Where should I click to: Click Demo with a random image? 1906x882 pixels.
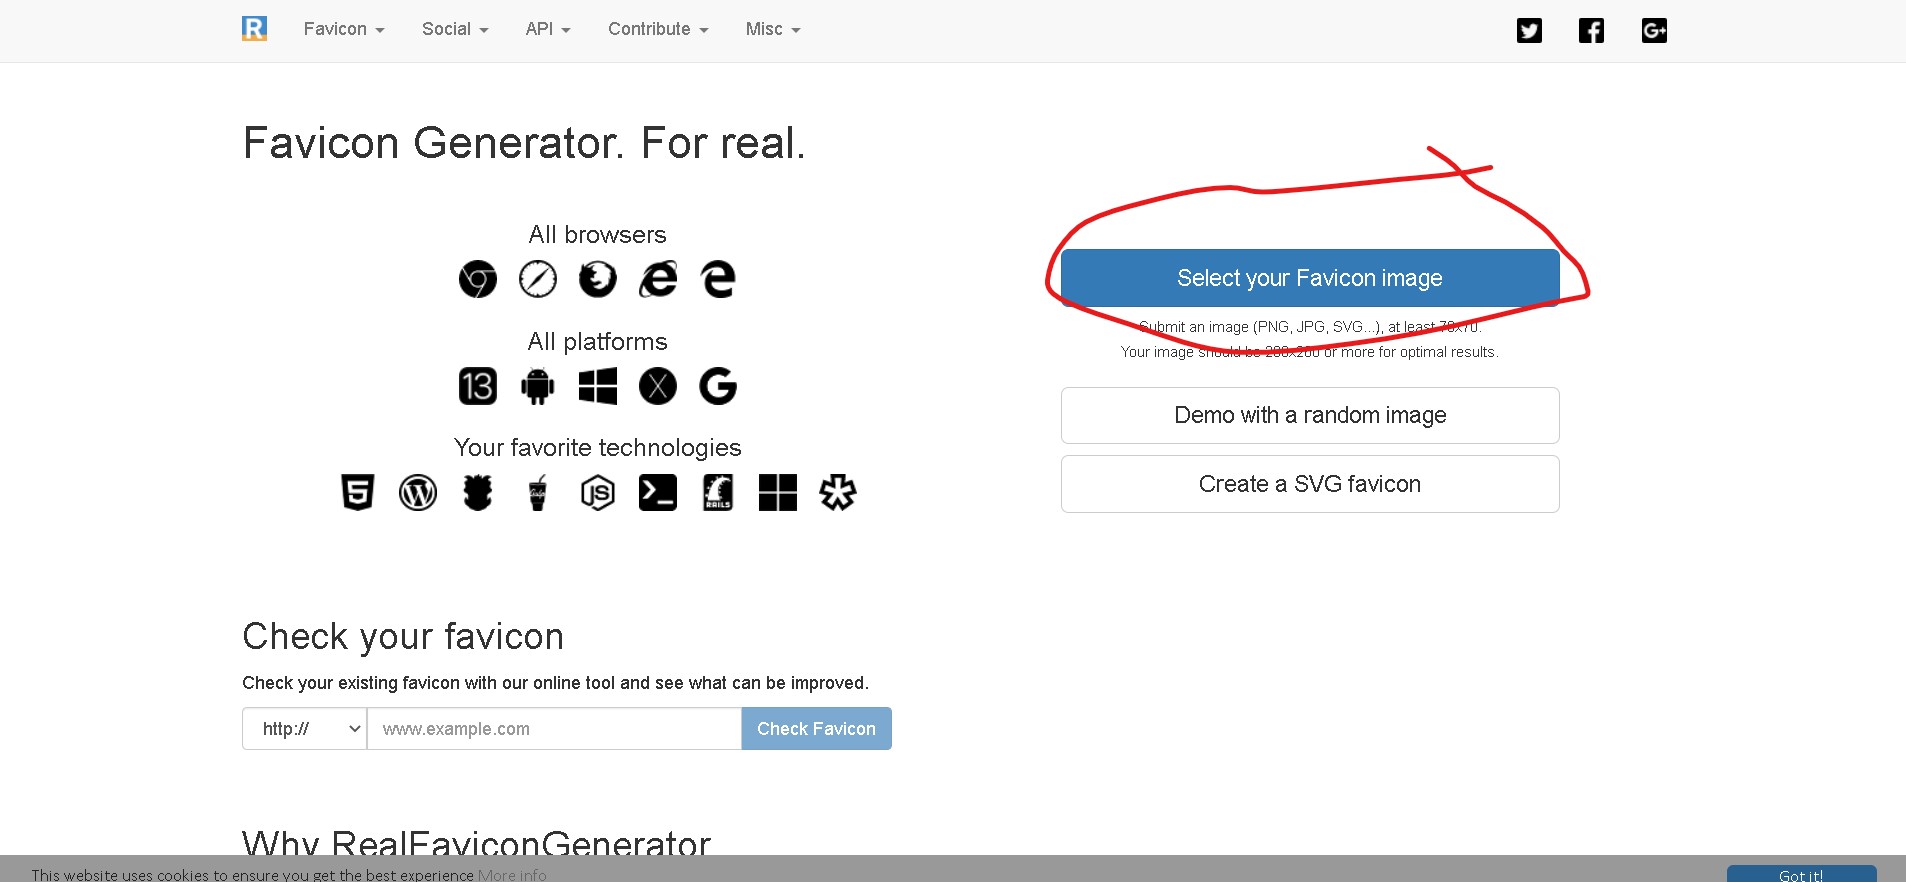[1310, 415]
